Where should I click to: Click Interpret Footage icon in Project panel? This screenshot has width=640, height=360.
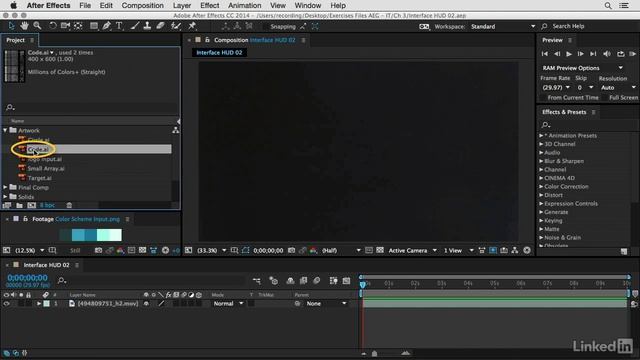pos(7,205)
